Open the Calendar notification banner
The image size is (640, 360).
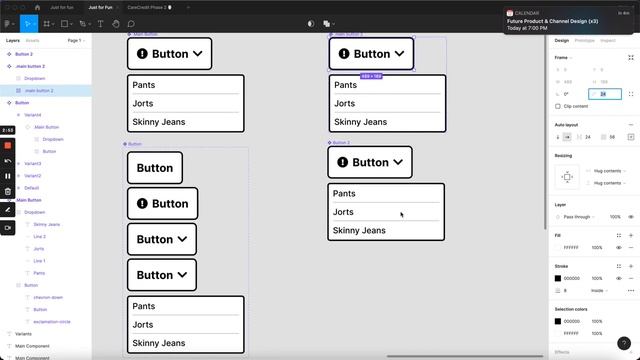point(569,20)
